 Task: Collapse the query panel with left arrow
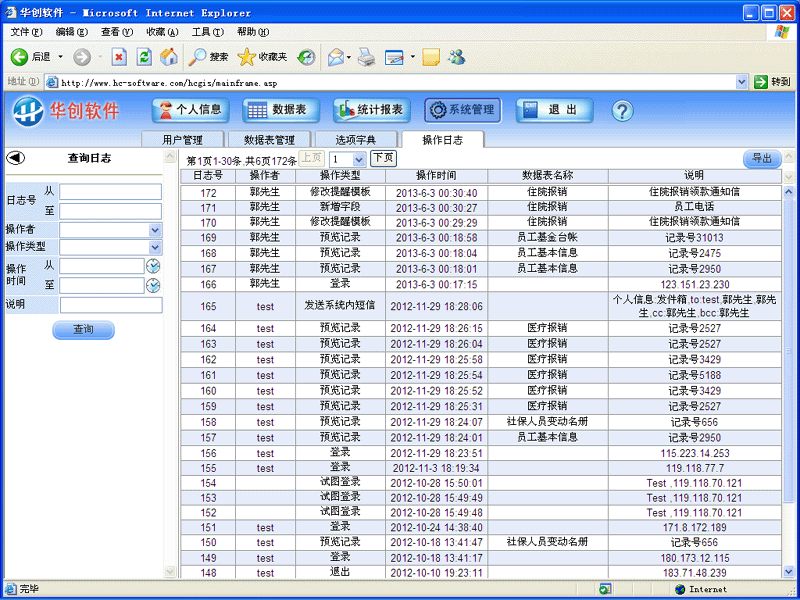click(x=15, y=158)
